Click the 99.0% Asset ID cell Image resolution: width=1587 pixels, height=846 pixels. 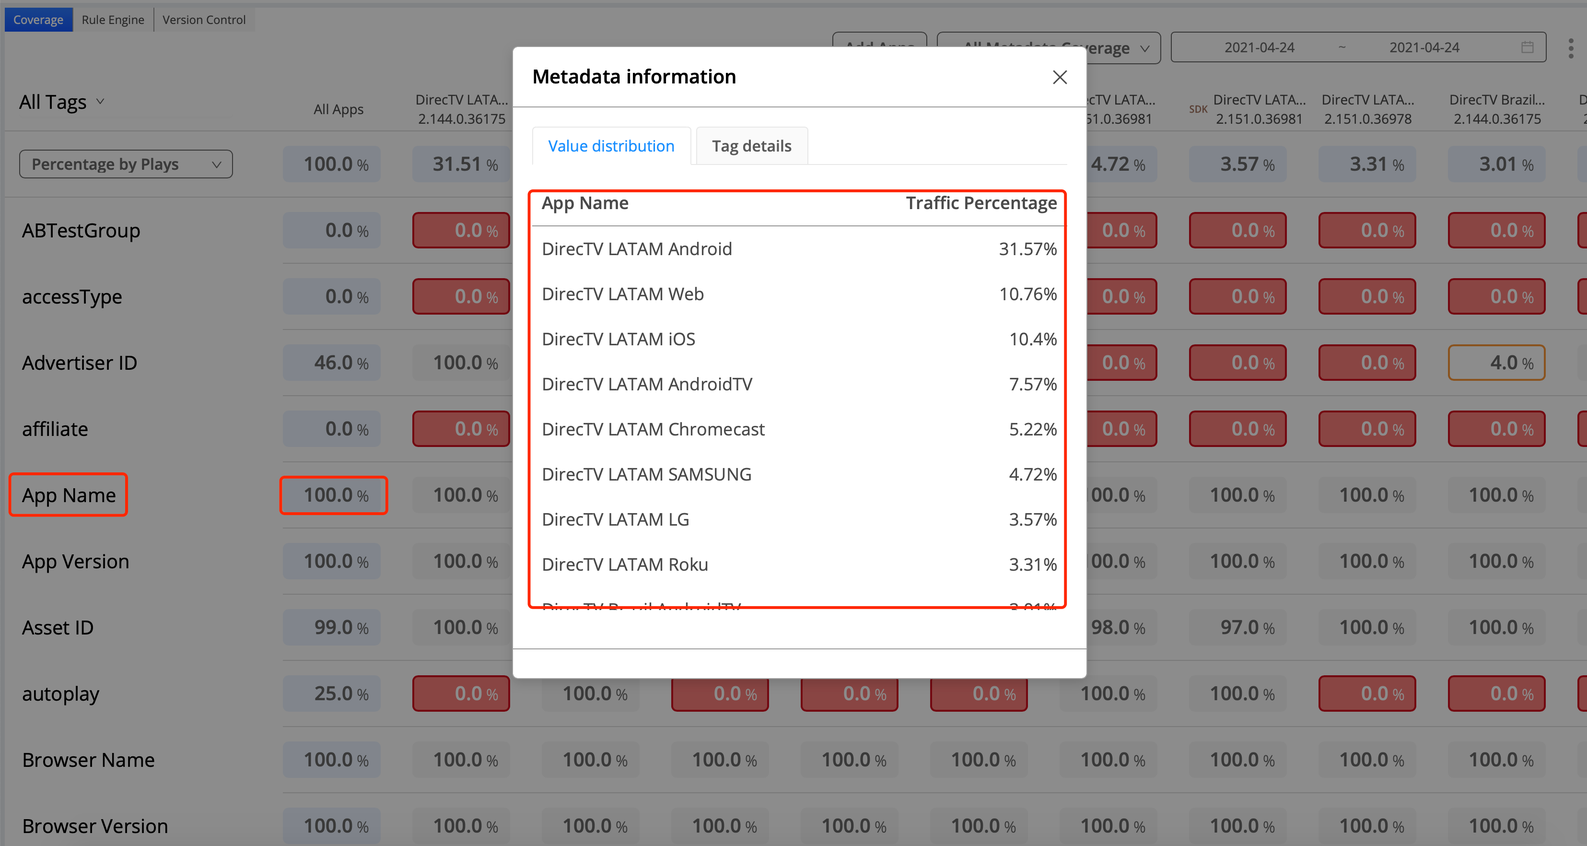(x=332, y=627)
